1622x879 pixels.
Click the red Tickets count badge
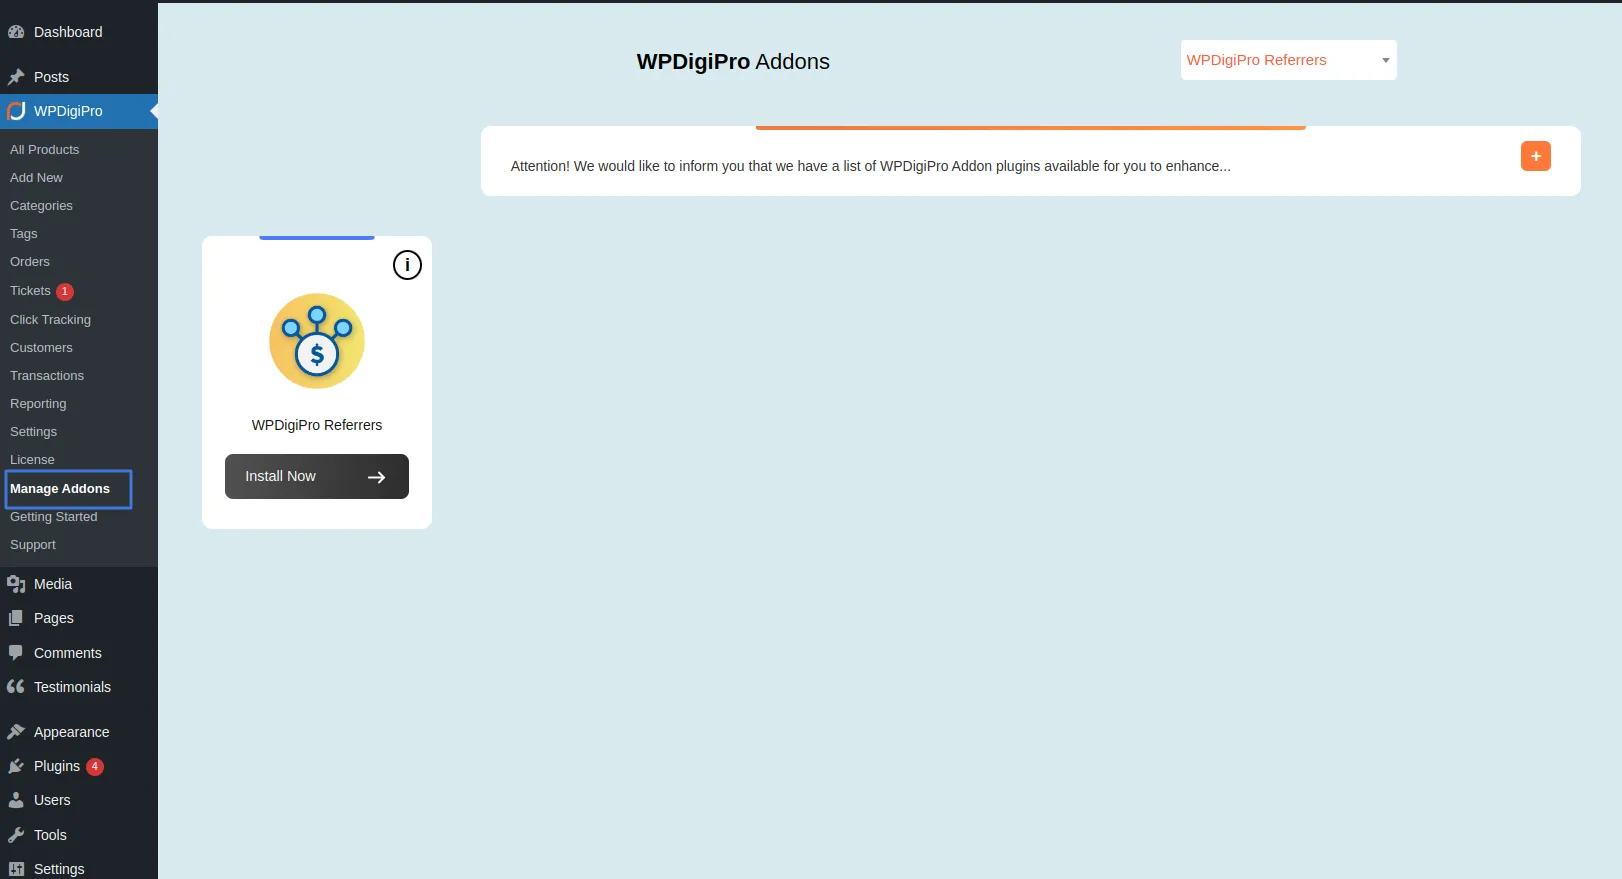point(65,292)
